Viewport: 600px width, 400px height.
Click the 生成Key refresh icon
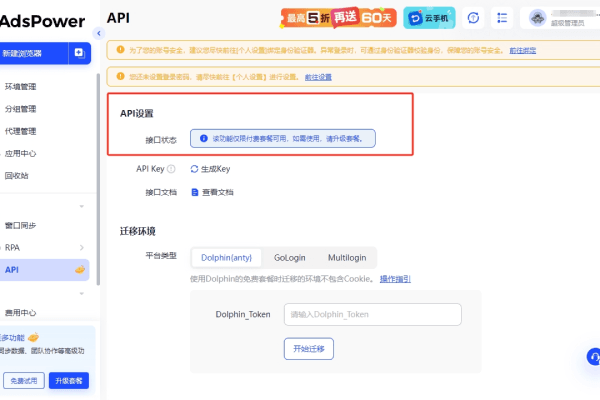194,169
